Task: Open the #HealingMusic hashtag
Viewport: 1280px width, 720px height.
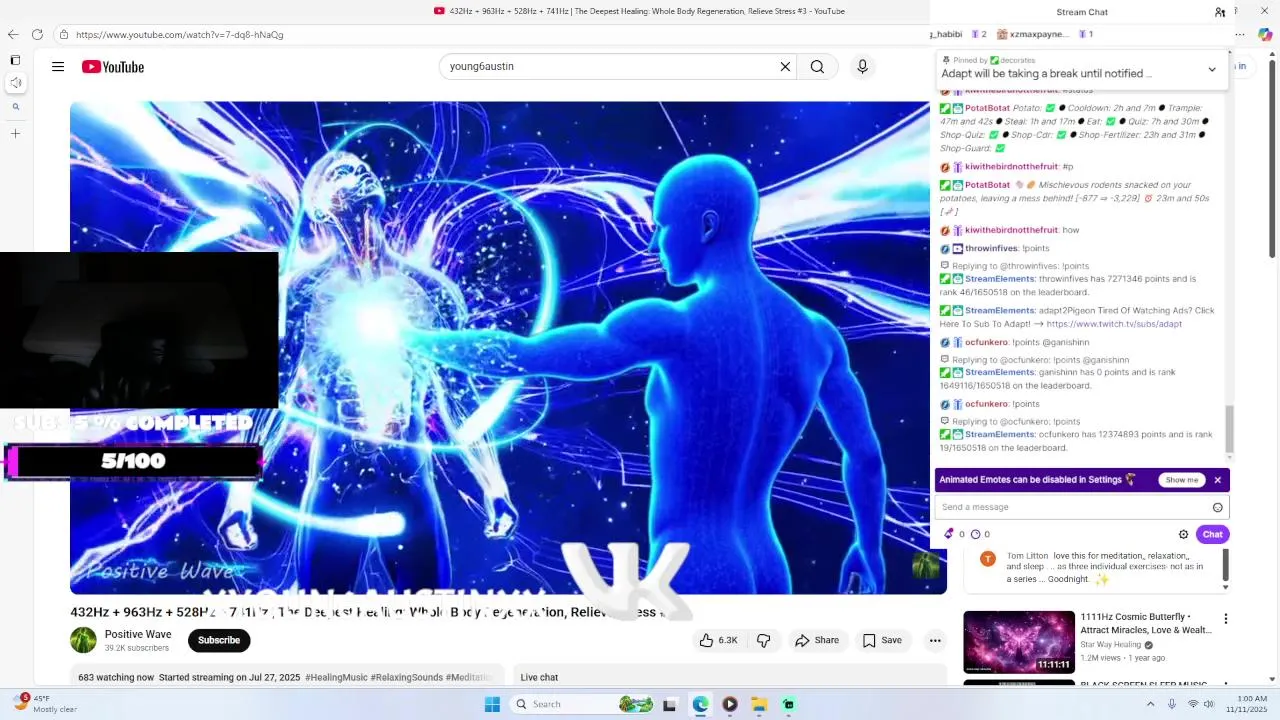Action: click(336, 677)
